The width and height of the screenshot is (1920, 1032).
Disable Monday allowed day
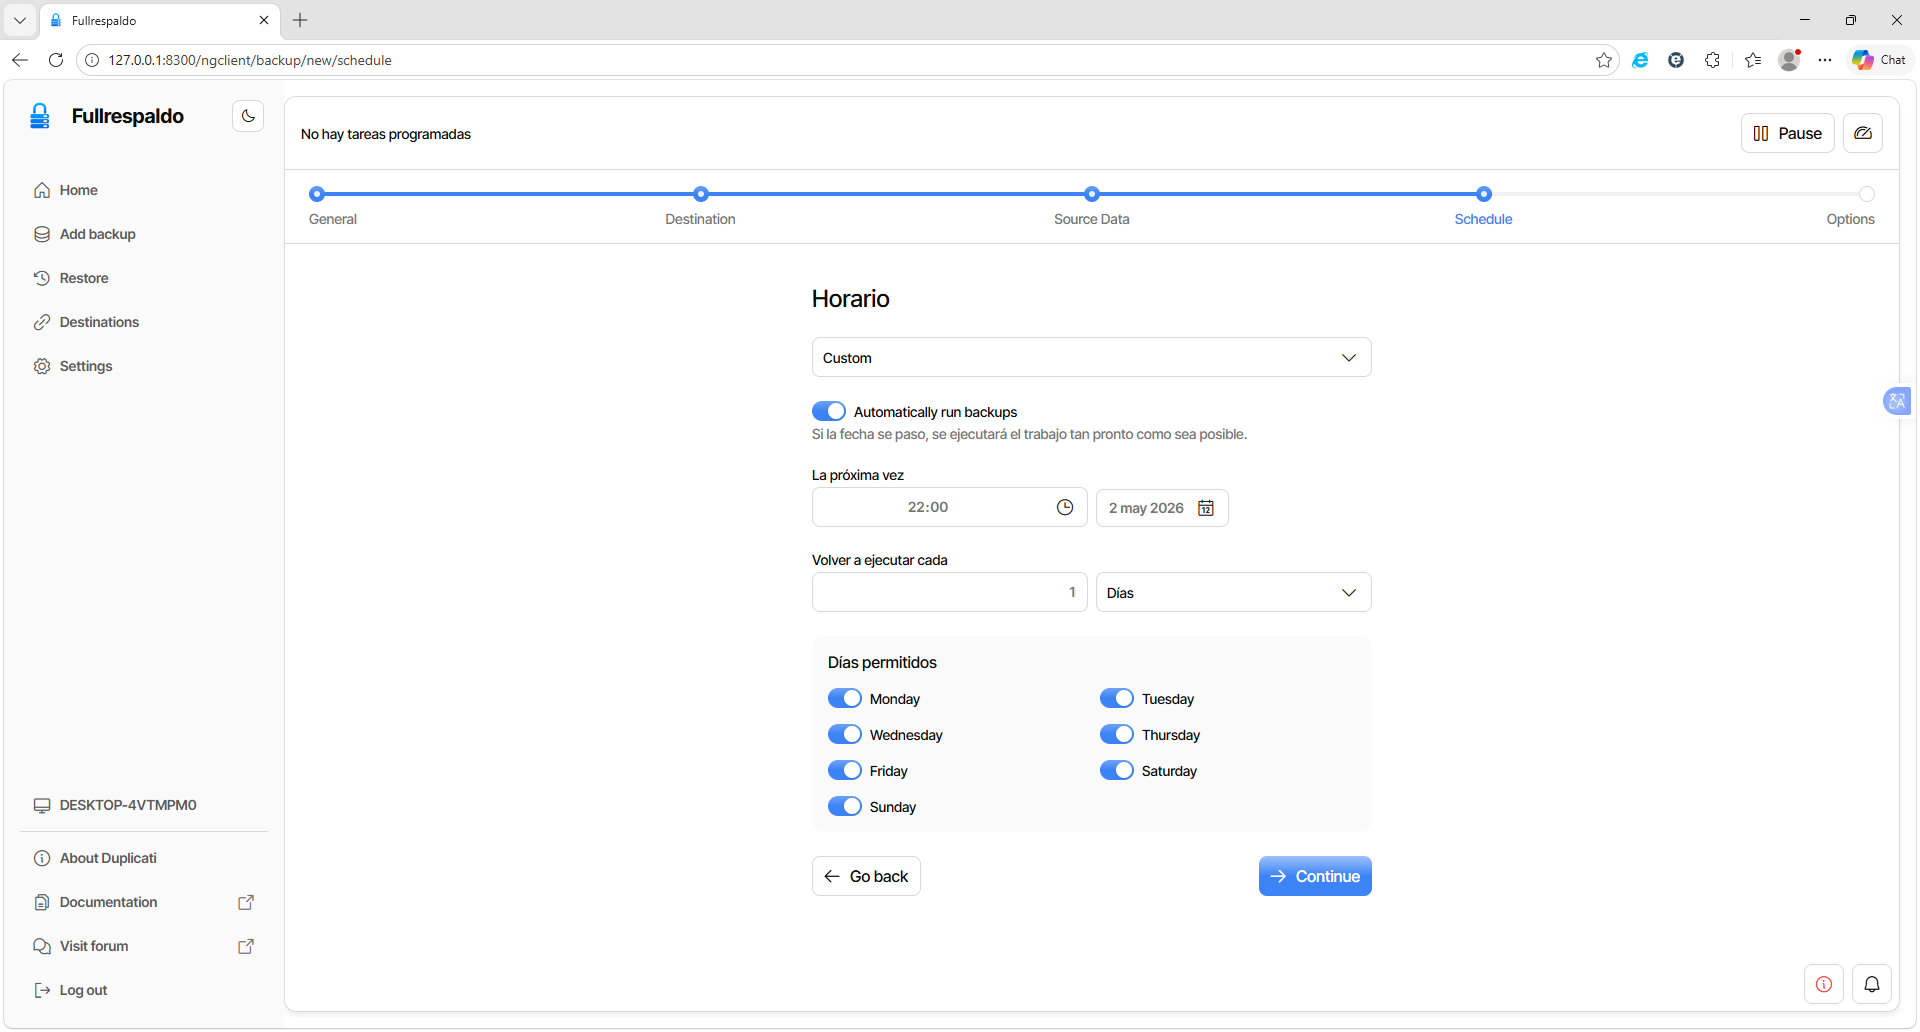845,698
